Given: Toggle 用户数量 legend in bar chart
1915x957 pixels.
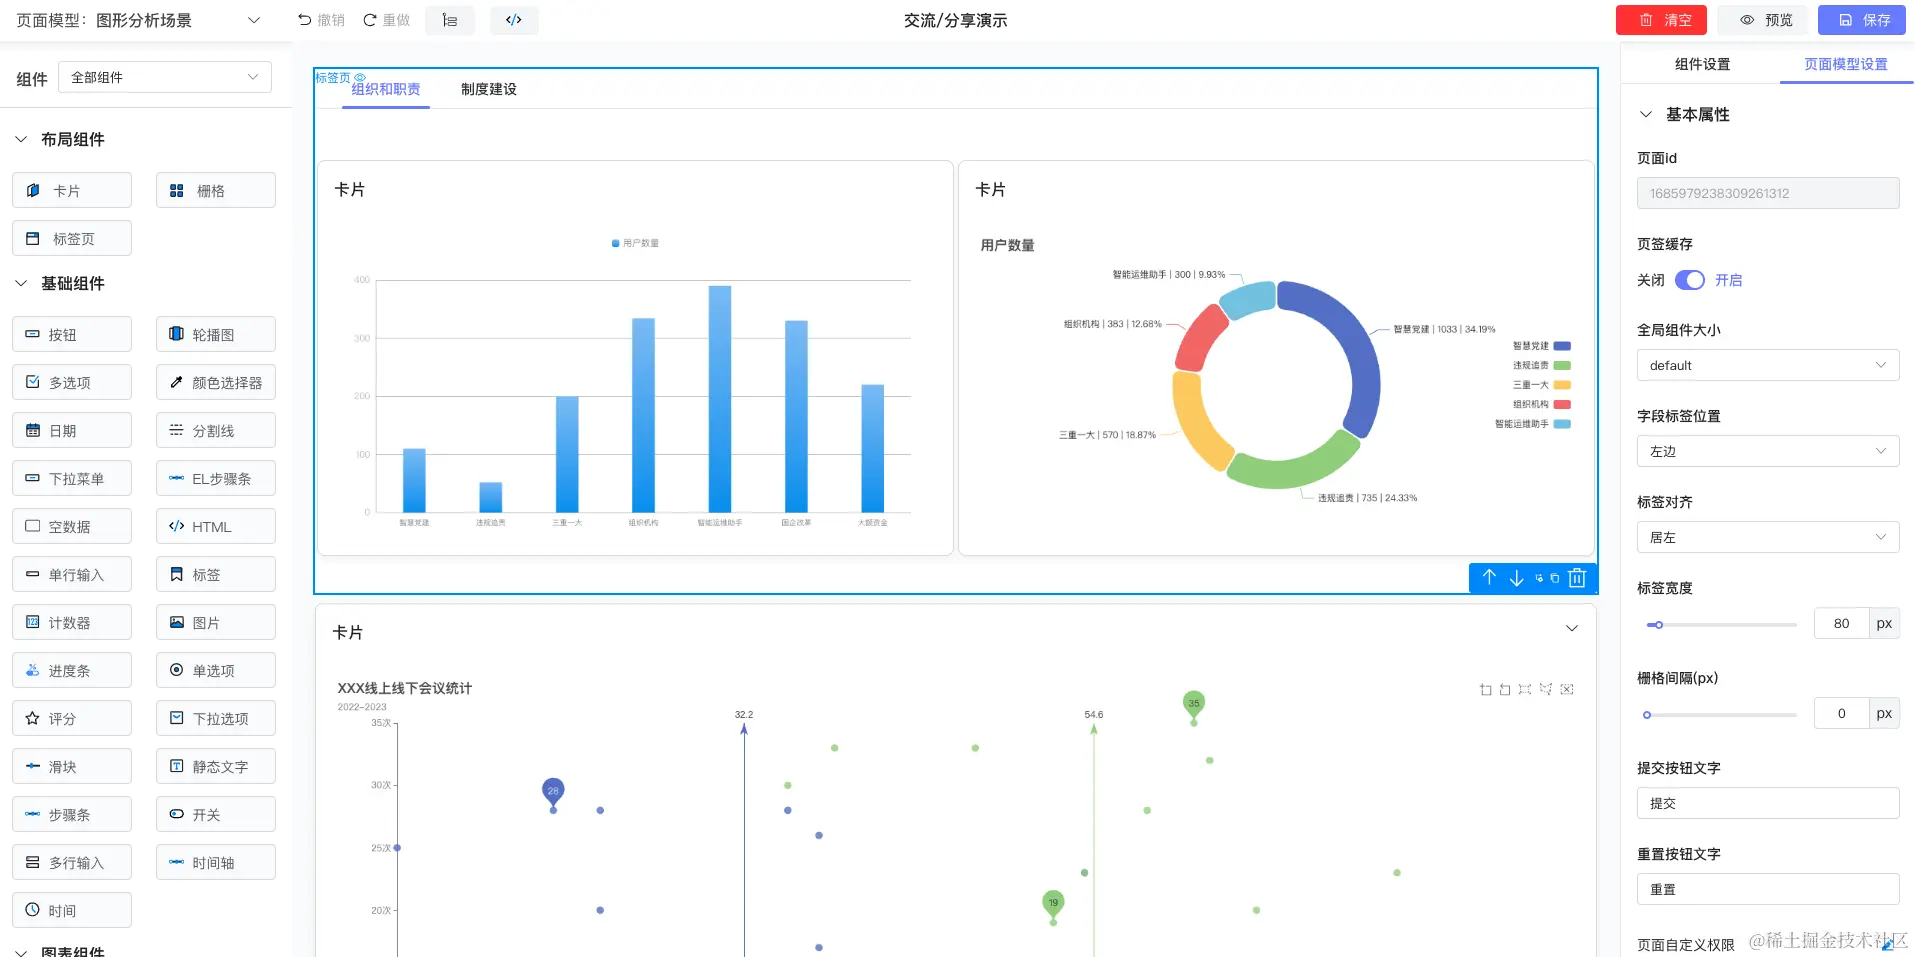Looking at the screenshot, I should click(635, 243).
